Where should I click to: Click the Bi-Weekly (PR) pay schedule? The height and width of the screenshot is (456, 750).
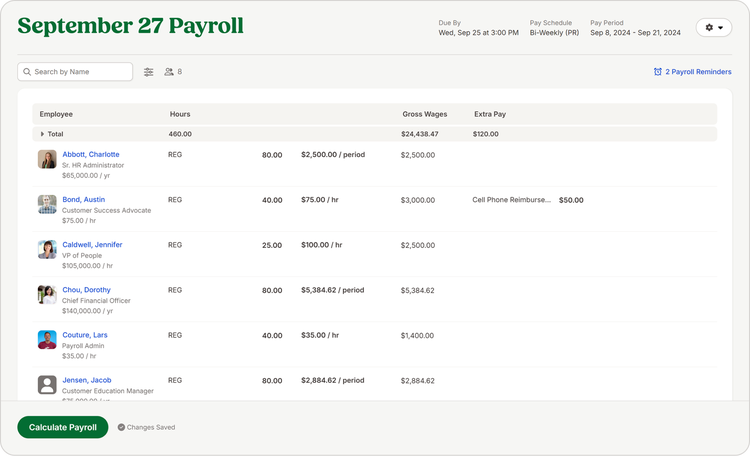click(x=554, y=33)
